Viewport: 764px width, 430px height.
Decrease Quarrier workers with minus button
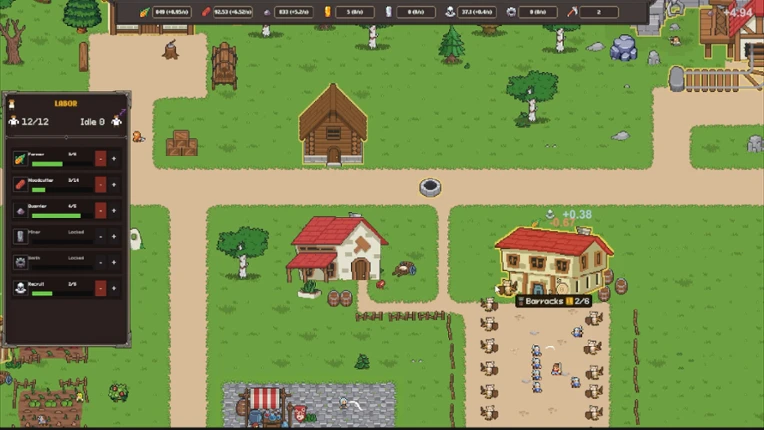pyautogui.click(x=100, y=210)
